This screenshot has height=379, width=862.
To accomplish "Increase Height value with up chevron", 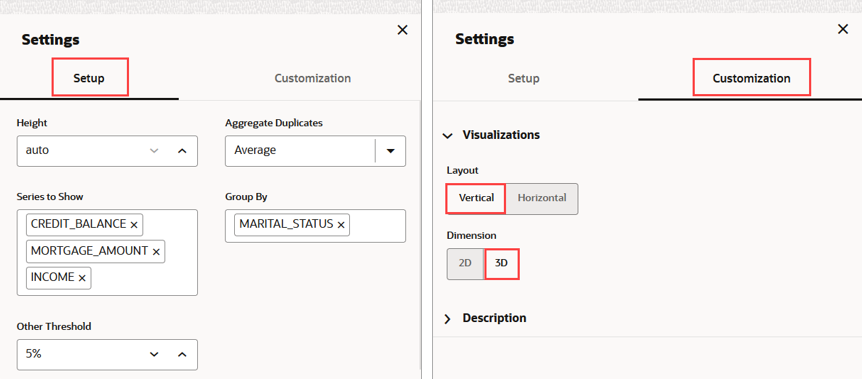I will (183, 150).
